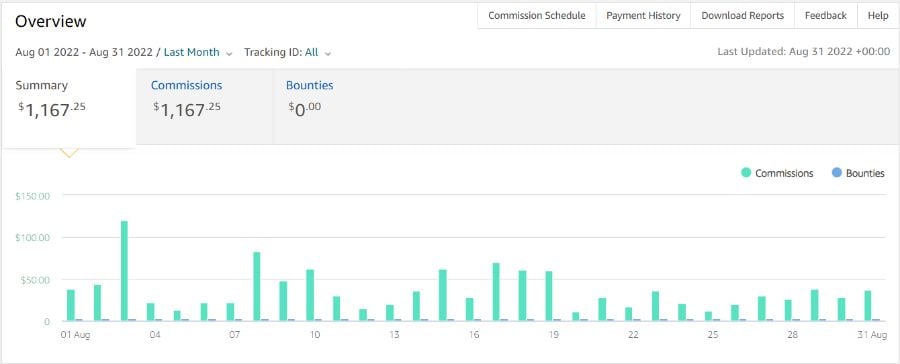
Task: Click the tallest commission bar on Aug 03
Action: 124,271
